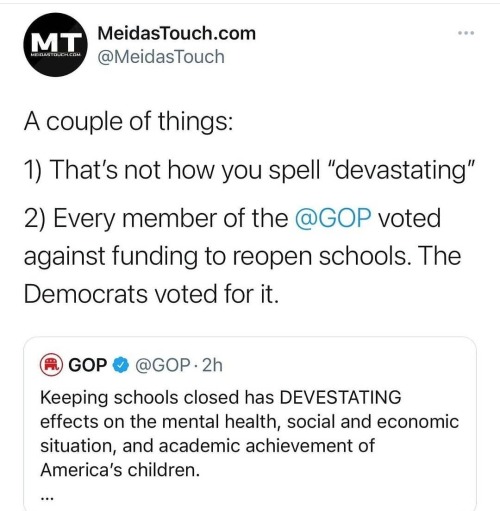Click the GOP name in quoted tweet
Viewport: 500px width, 511px height.
pos(88,365)
